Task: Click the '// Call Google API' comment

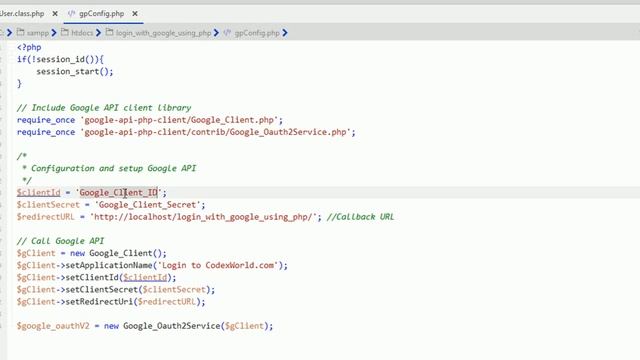Action: [x=60, y=241]
